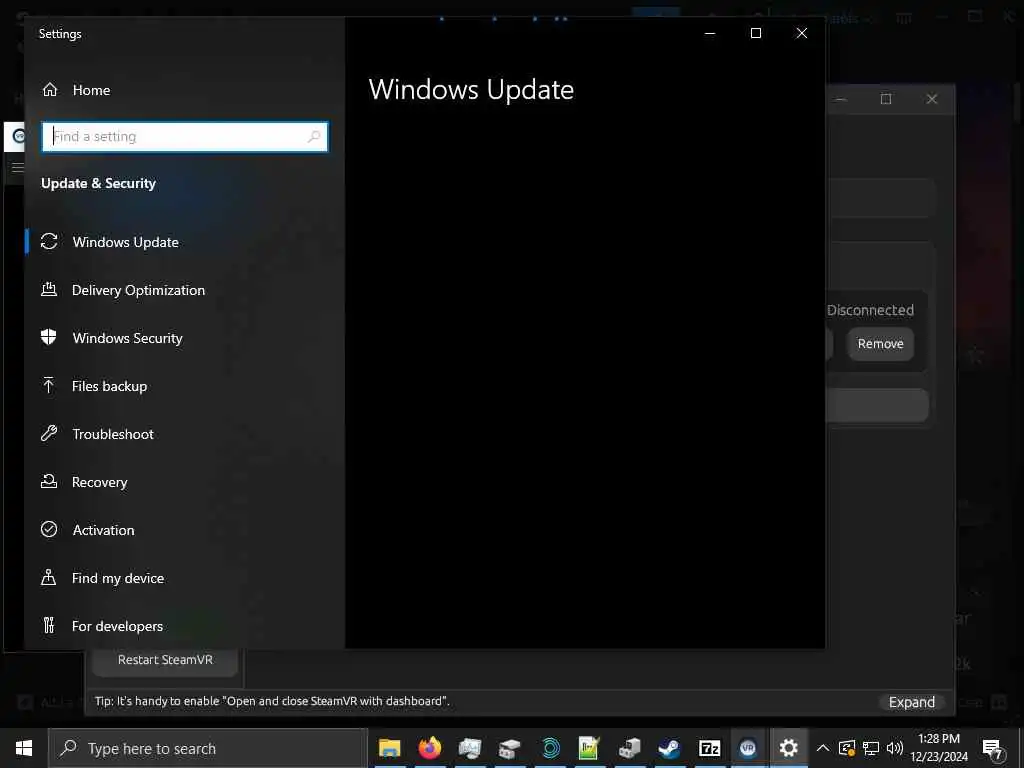
Task: Open Delivery Optimization settings
Action: pyautogui.click(x=138, y=290)
